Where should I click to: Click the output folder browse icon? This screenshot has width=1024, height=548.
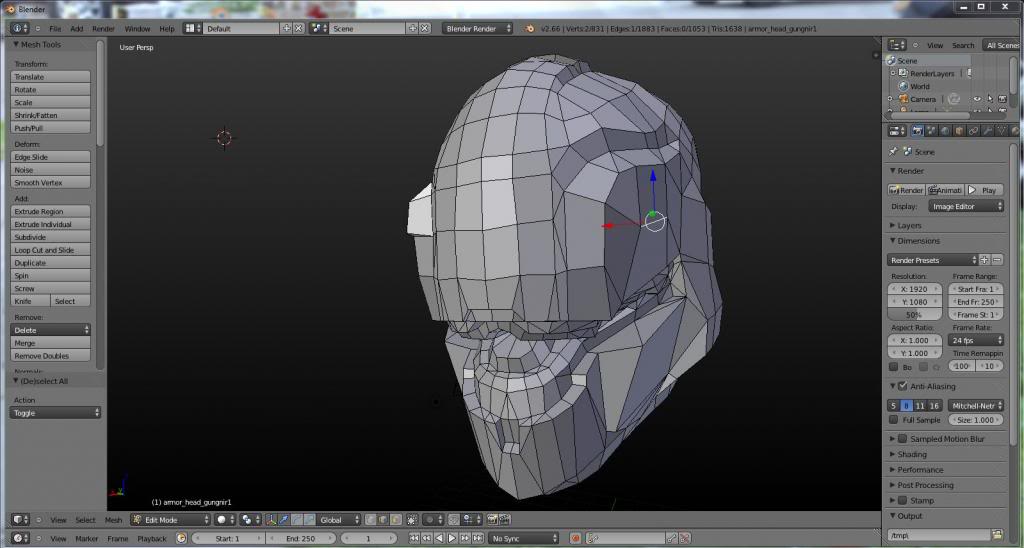point(996,535)
